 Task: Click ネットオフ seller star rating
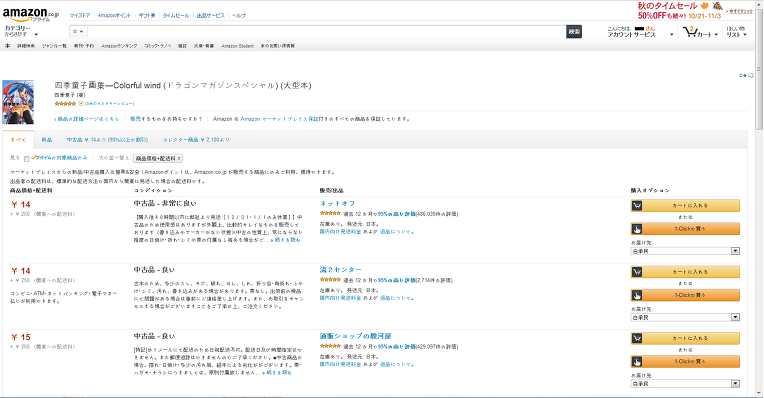(330, 213)
